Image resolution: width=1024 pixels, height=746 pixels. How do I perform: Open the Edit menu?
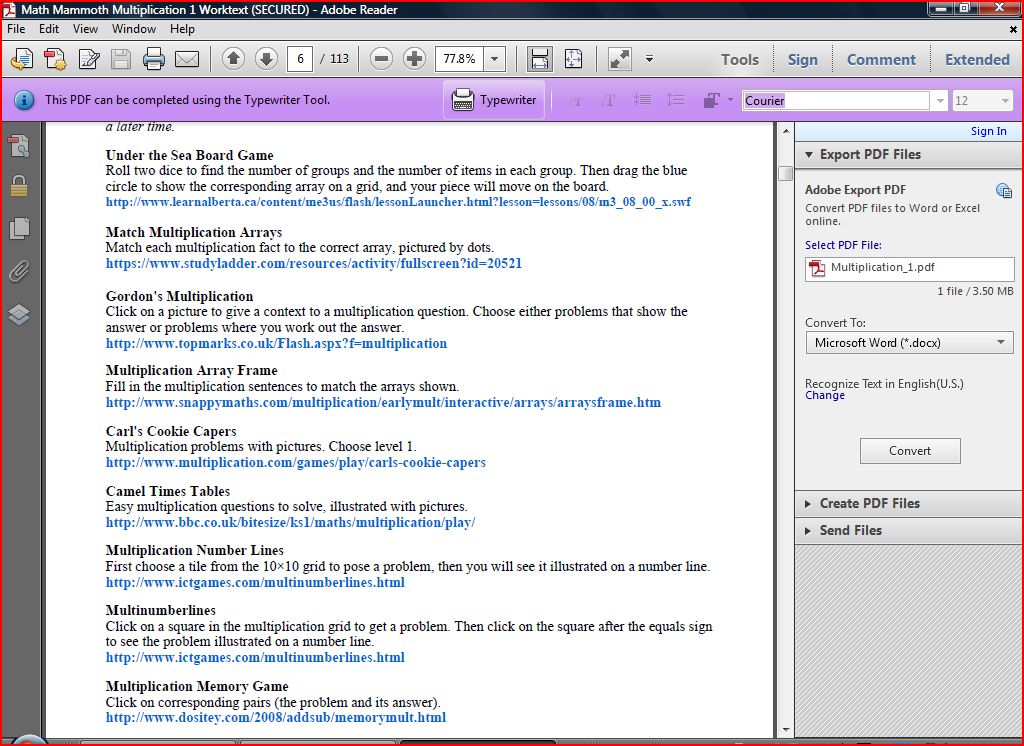[x=49, y=29]
